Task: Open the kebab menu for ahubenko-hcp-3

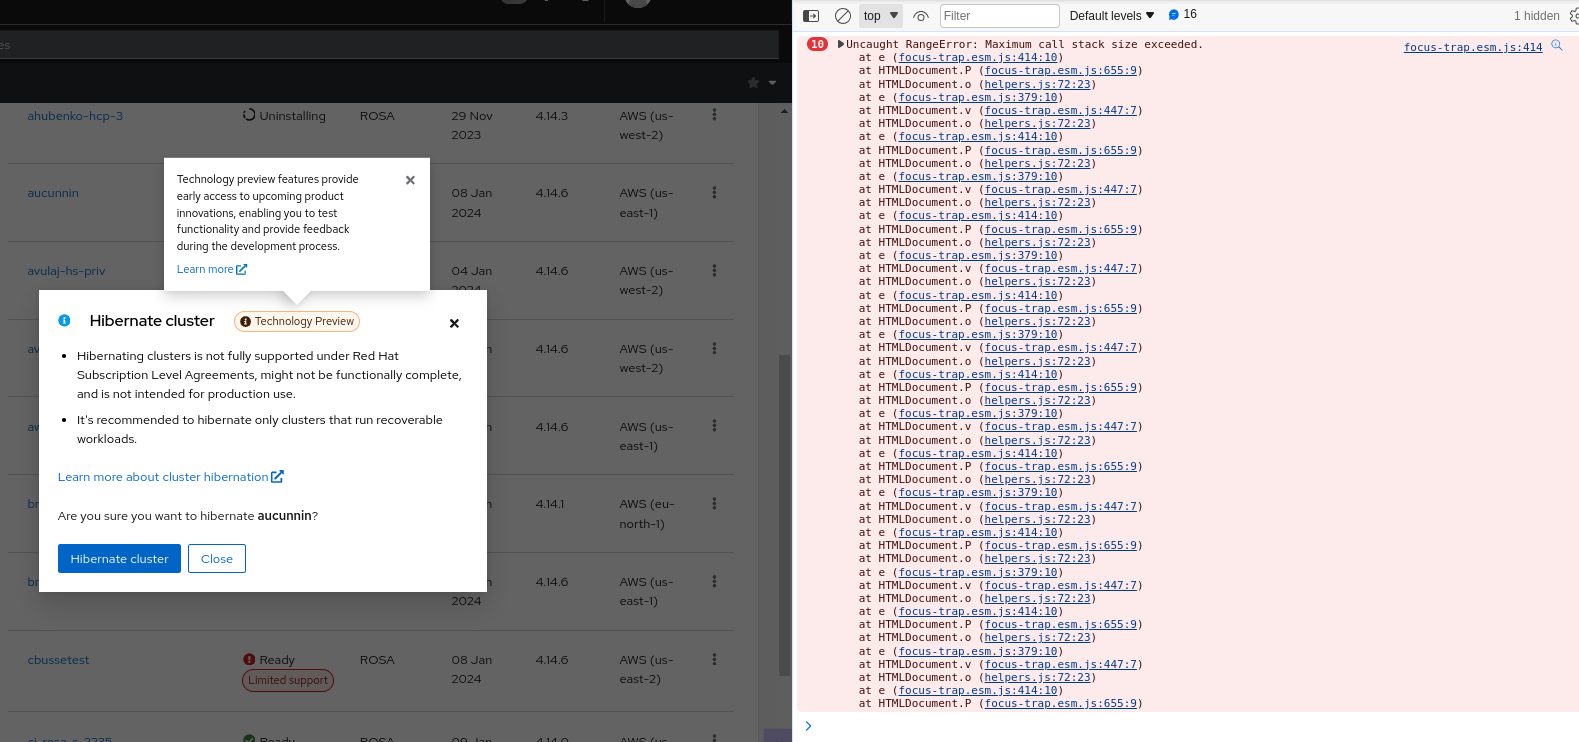Action: pos(714,115)
